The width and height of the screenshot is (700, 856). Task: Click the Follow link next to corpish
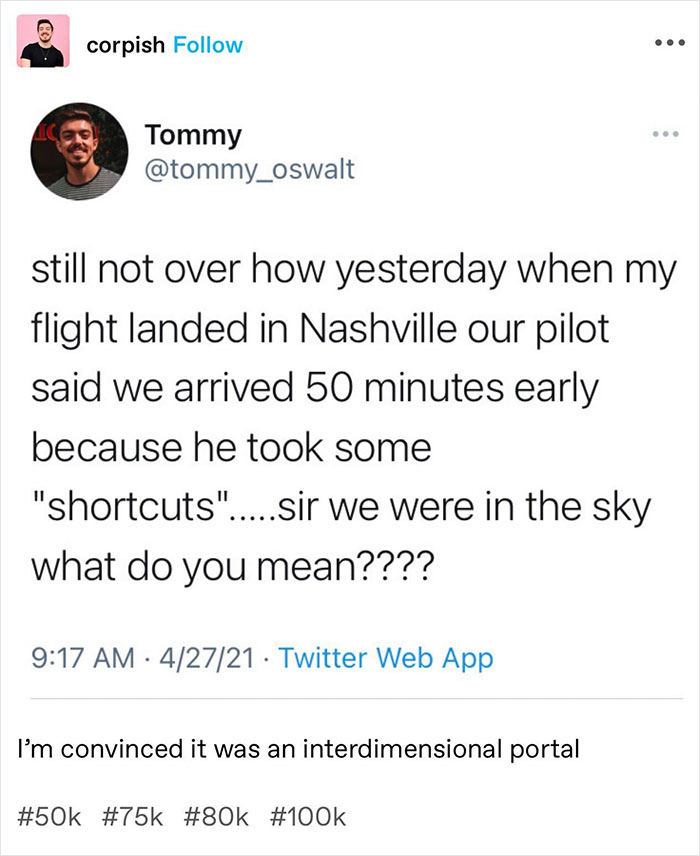[206, 44]
